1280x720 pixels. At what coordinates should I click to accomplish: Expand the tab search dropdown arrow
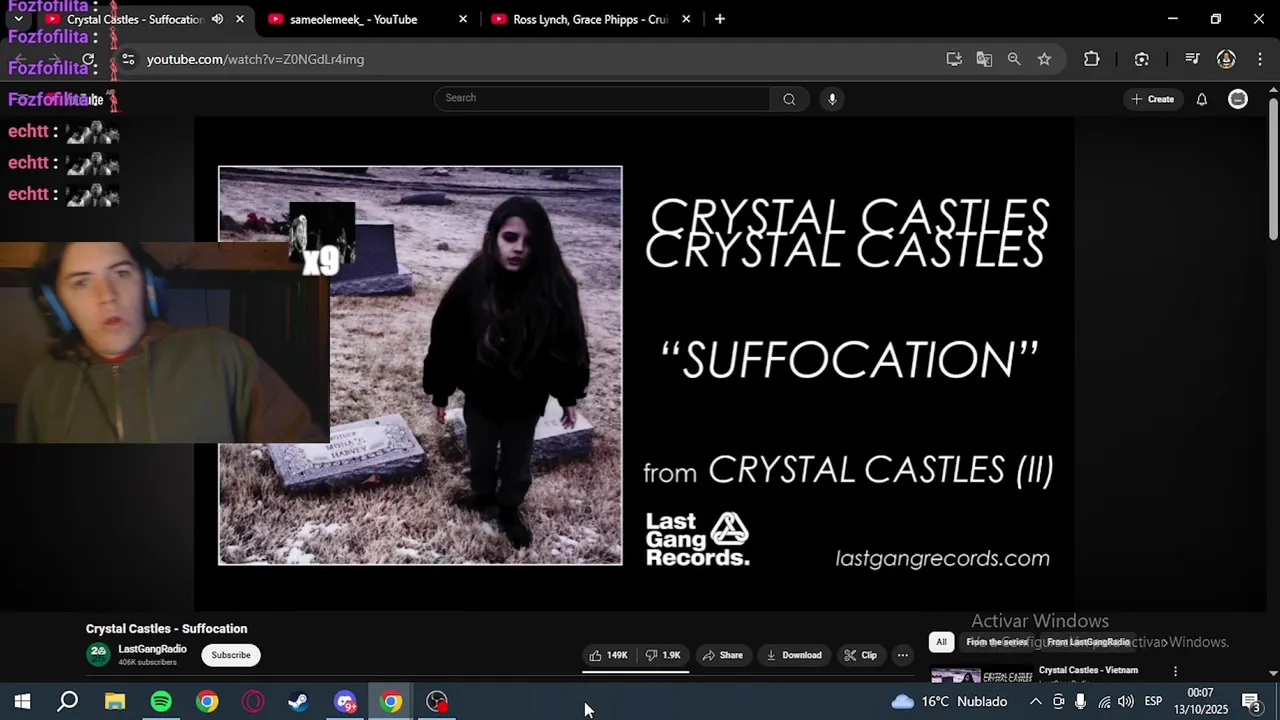[18, 19]
